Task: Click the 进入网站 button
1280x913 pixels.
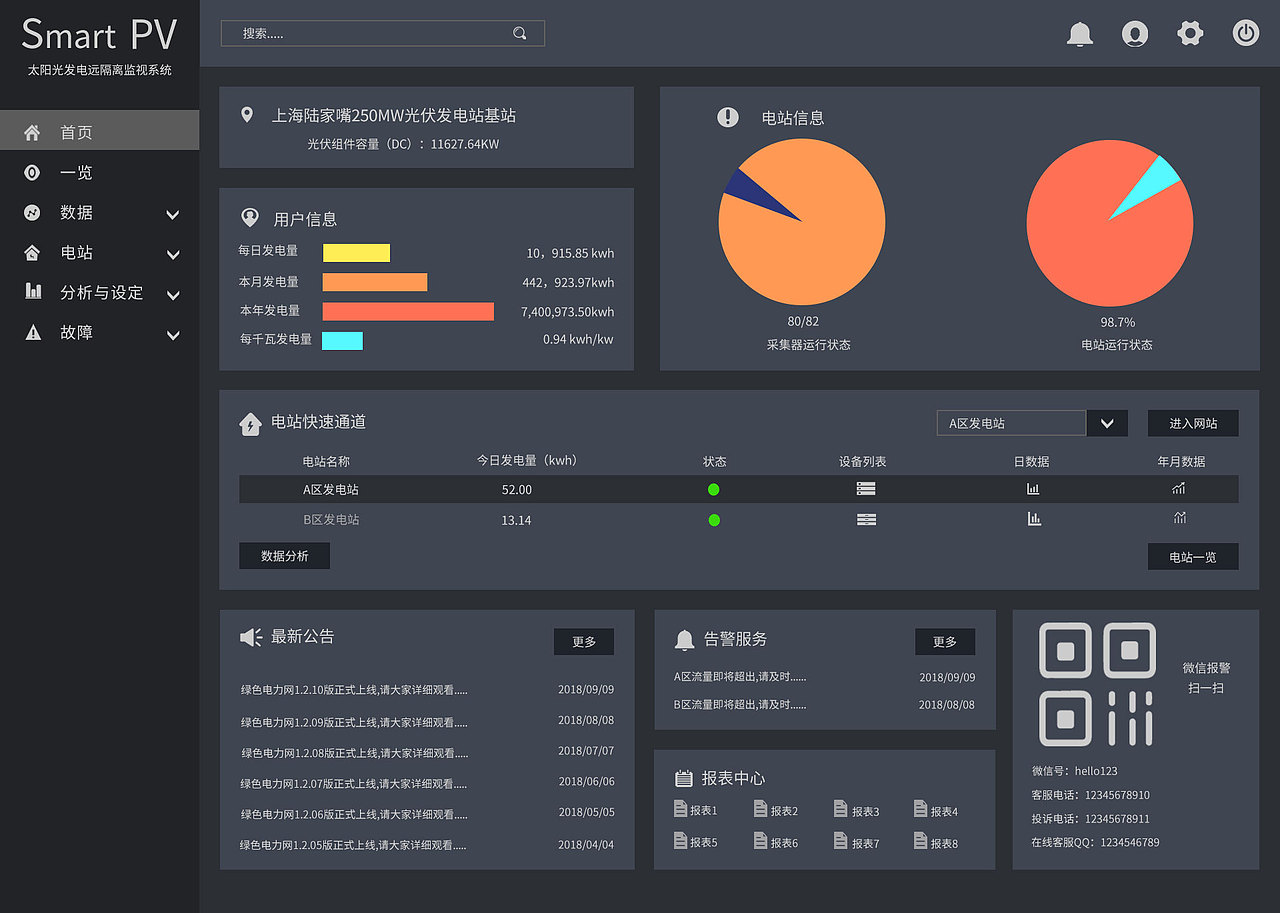Action: 1193,423
